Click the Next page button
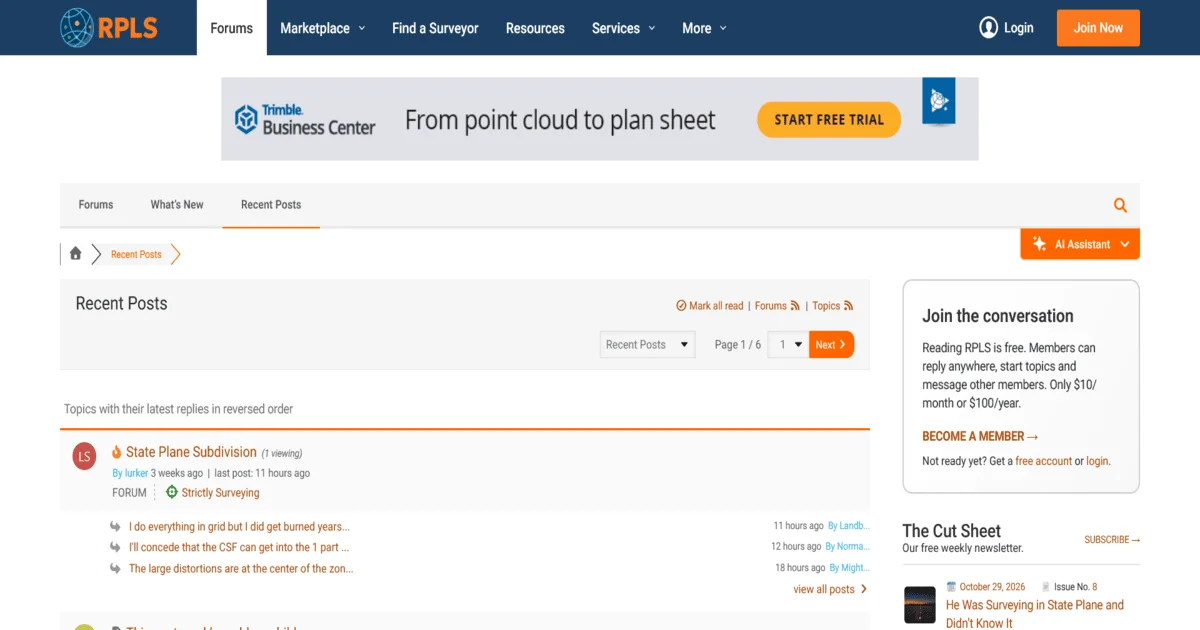The width and height of the screenshot is (1200, 630). pyautogui.click(x=831, y=345)
